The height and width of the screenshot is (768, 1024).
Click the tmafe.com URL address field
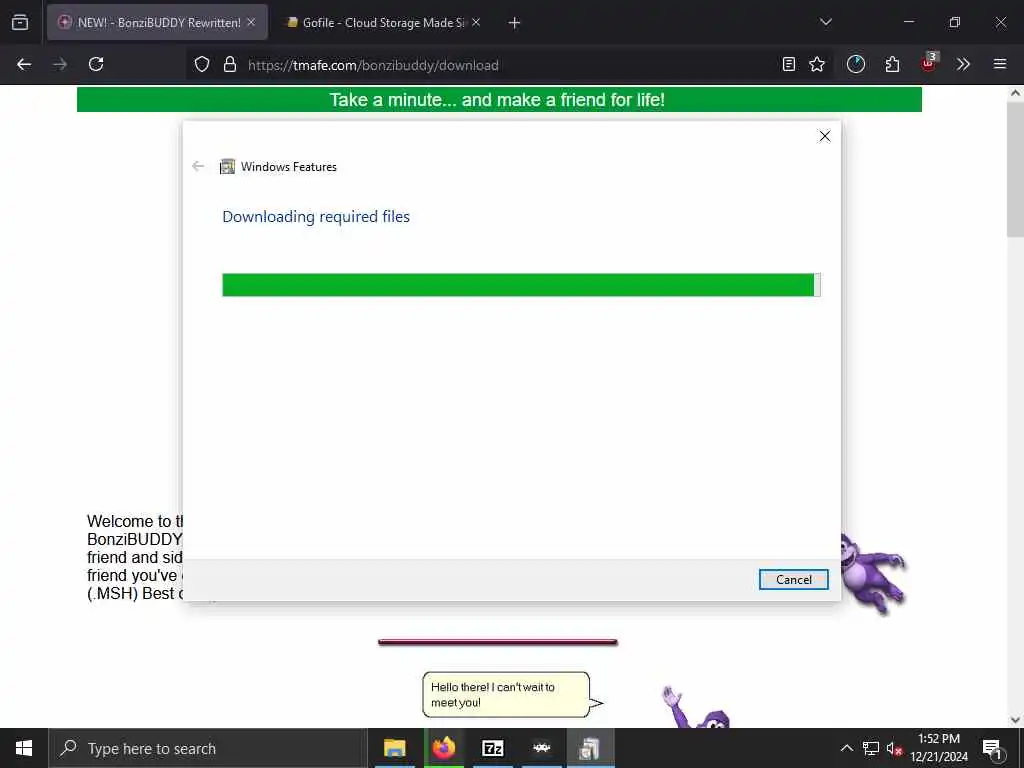(x=373, y=65)
